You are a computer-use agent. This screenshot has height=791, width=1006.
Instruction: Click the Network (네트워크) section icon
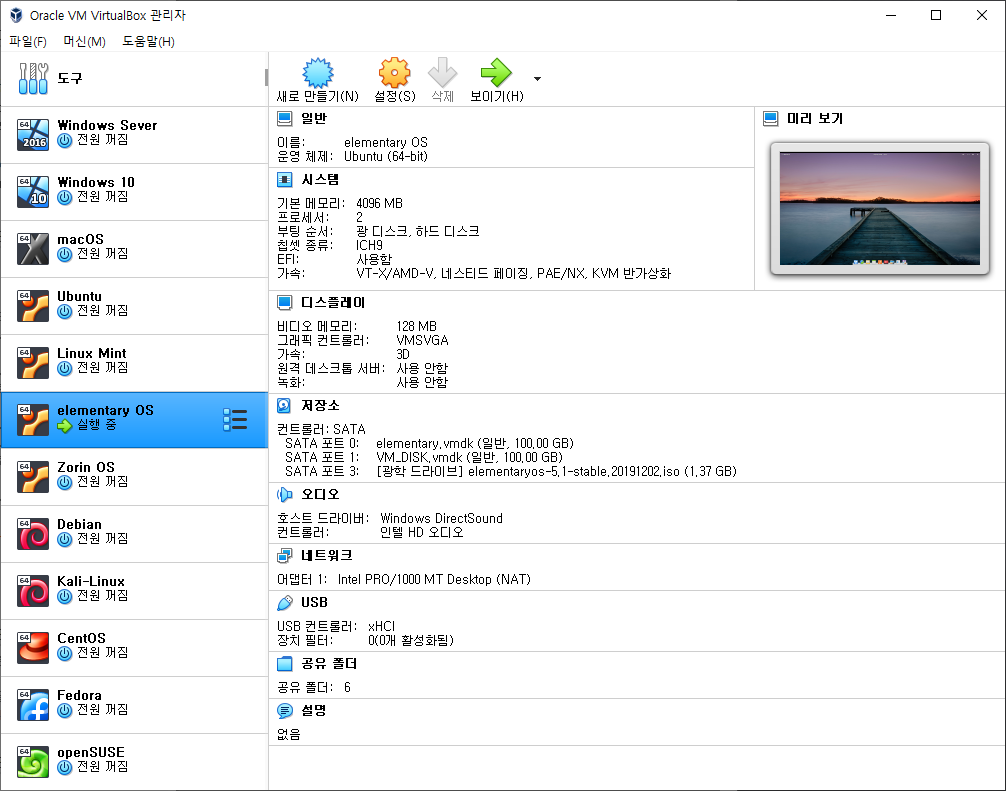[x=284, y=556]
